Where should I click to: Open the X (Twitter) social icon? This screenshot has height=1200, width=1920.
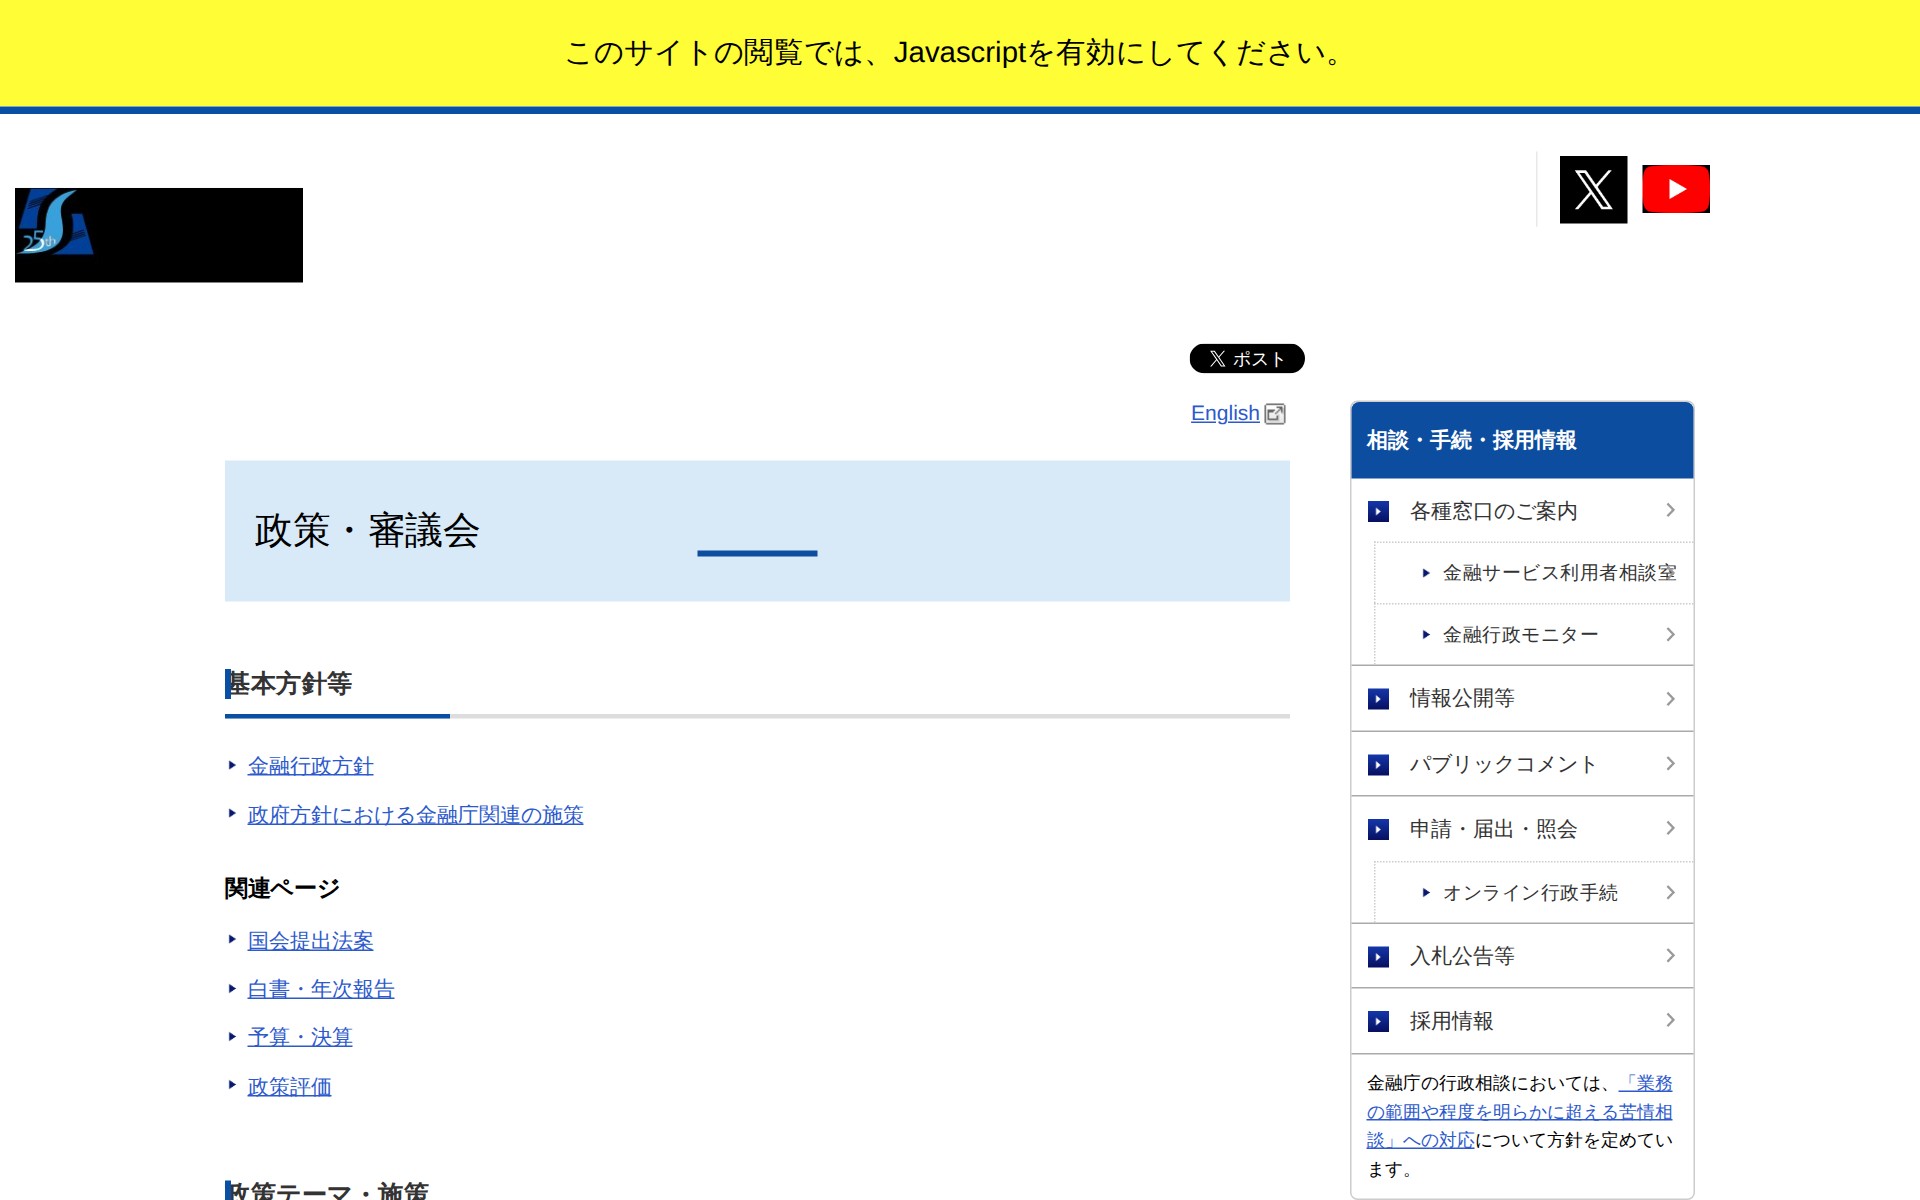click(1593, 189)
